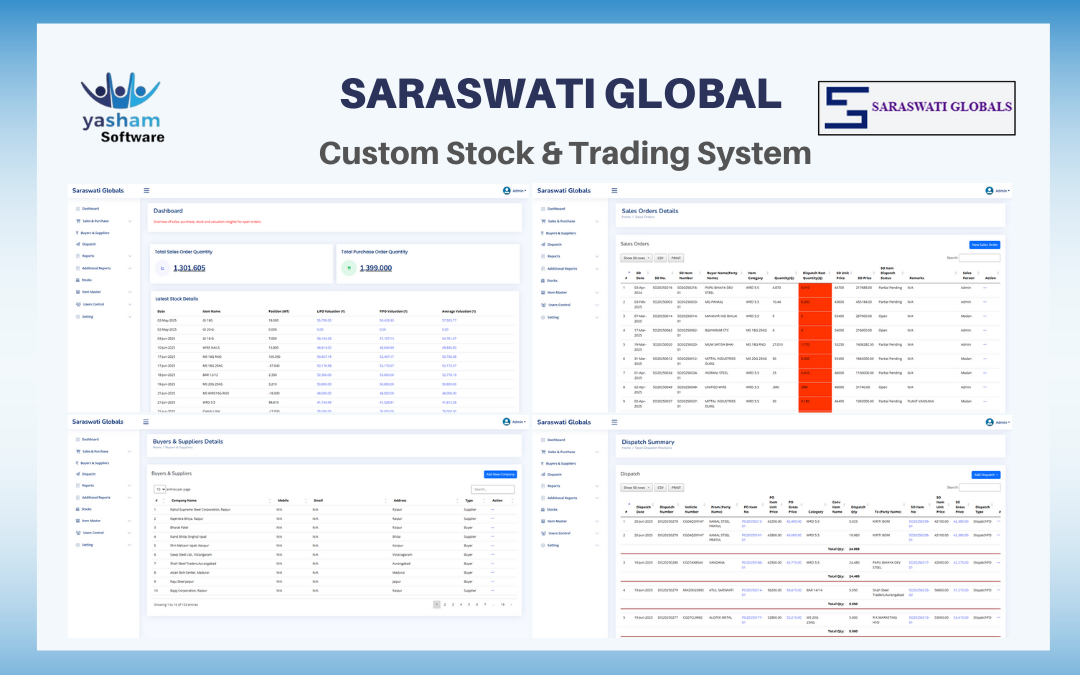Click the New Sales Order button

pyautogui.click(x=985, y=244)
